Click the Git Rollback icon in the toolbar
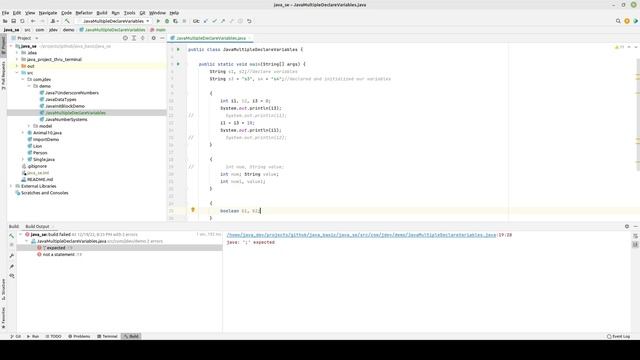 coord(249,21)
